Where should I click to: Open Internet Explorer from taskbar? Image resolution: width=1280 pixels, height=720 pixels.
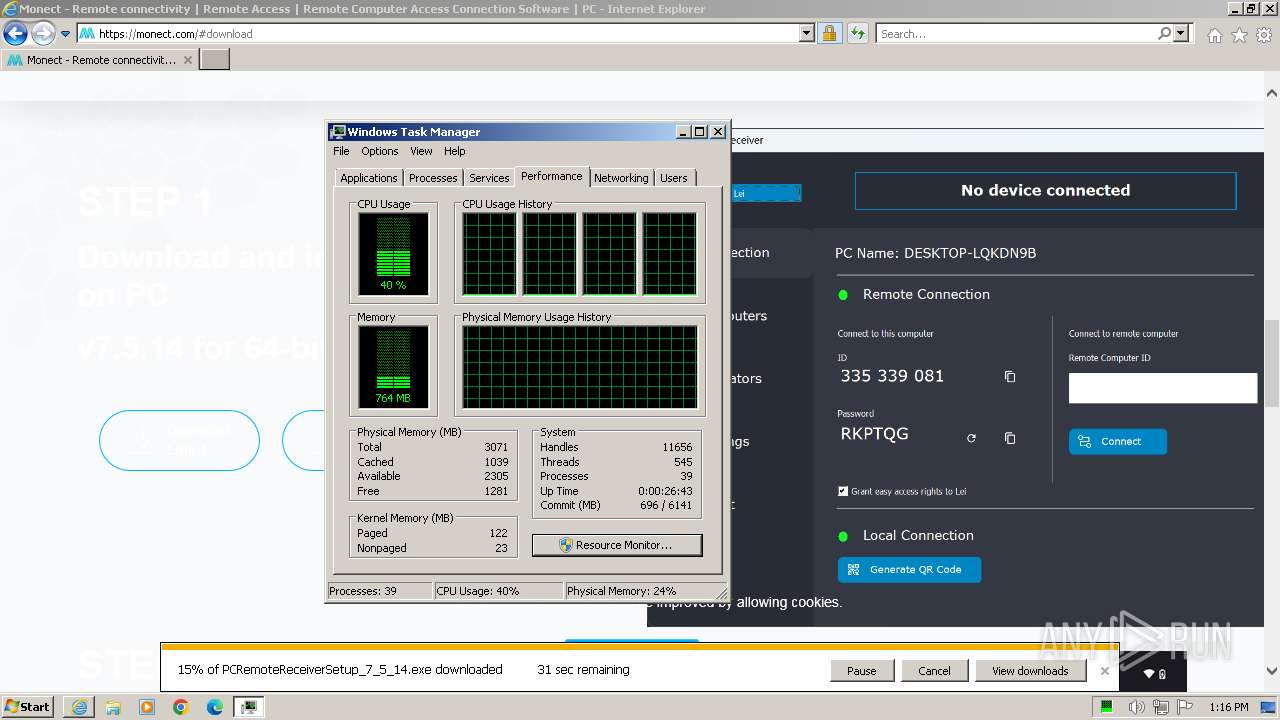pyautogui.click(x=79, y=707)
